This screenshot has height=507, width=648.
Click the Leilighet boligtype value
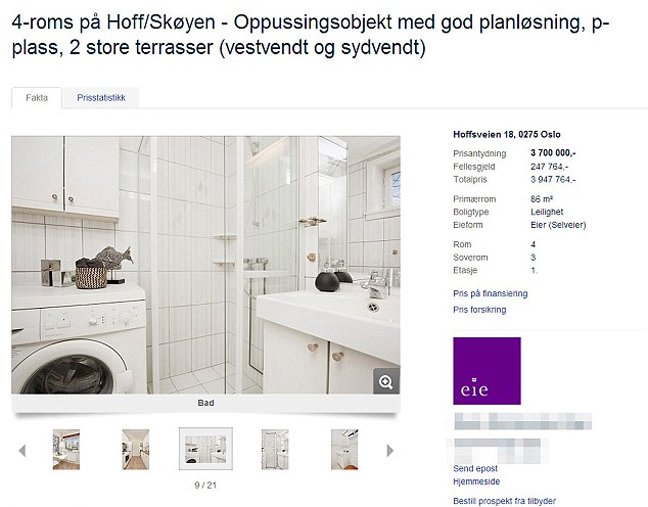tap(547, 212)
